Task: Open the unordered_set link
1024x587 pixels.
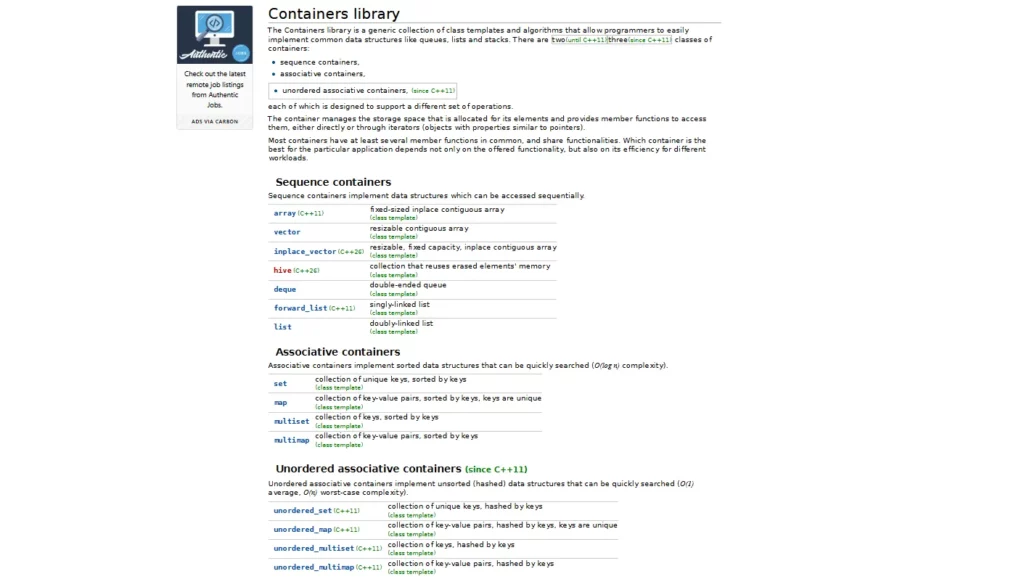Action: click(302, 511)
